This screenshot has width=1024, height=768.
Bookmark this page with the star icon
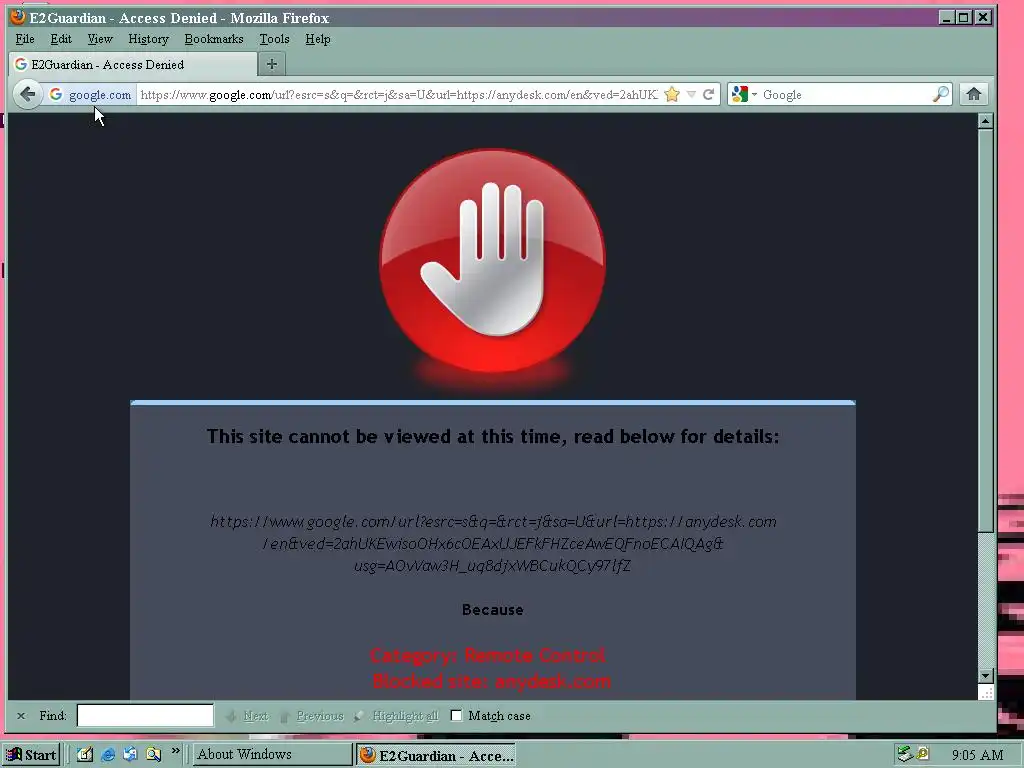pyautogui.click(x=671, y=95)
